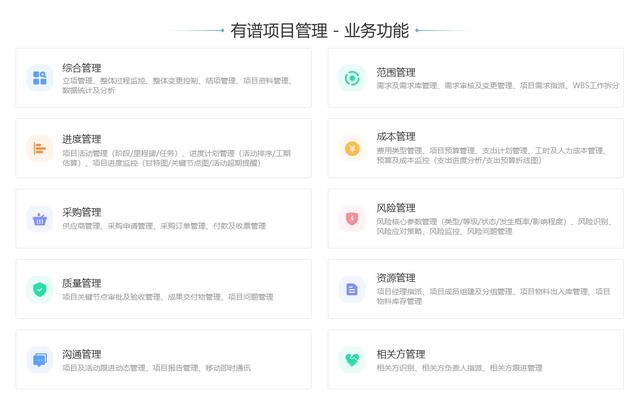The height and width of the screenshot is (405, 640).
Task: Click the 进度管理 description about 项目活动管理
Action: tap(176, 158)
